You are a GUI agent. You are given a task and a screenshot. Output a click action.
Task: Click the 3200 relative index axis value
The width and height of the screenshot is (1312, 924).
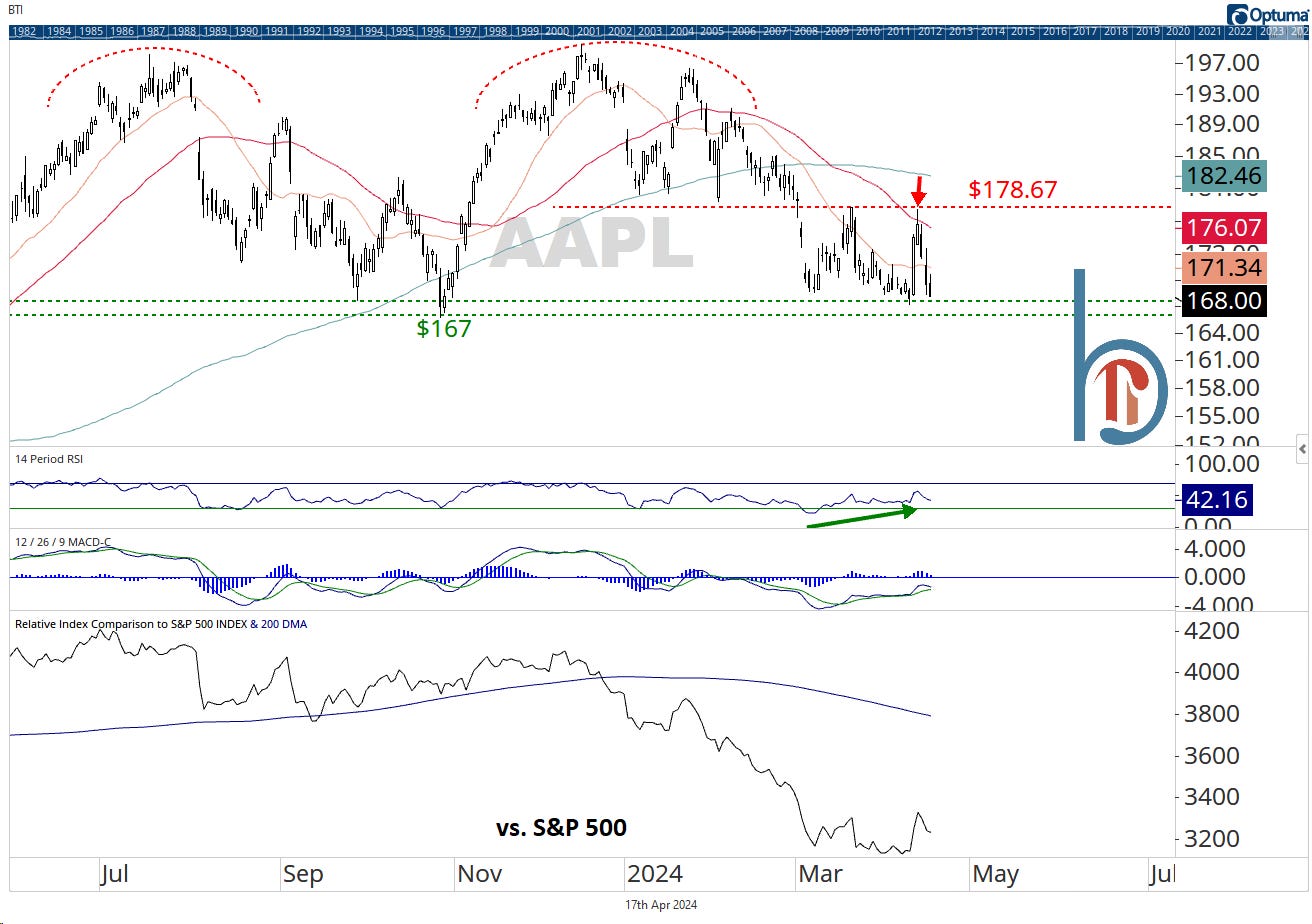pos(1212,838)
